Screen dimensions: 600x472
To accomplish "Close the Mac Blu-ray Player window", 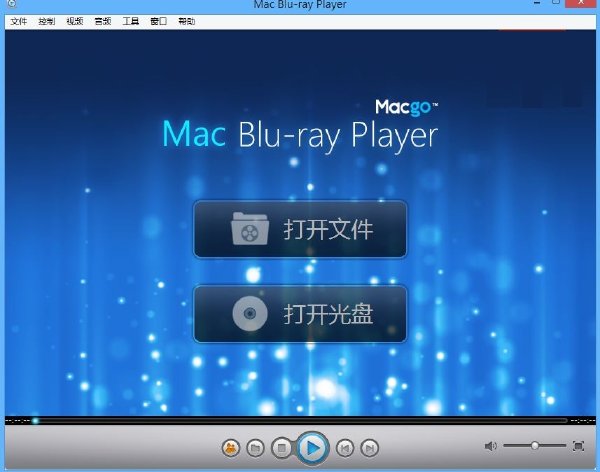I will (x=581, y=3).
